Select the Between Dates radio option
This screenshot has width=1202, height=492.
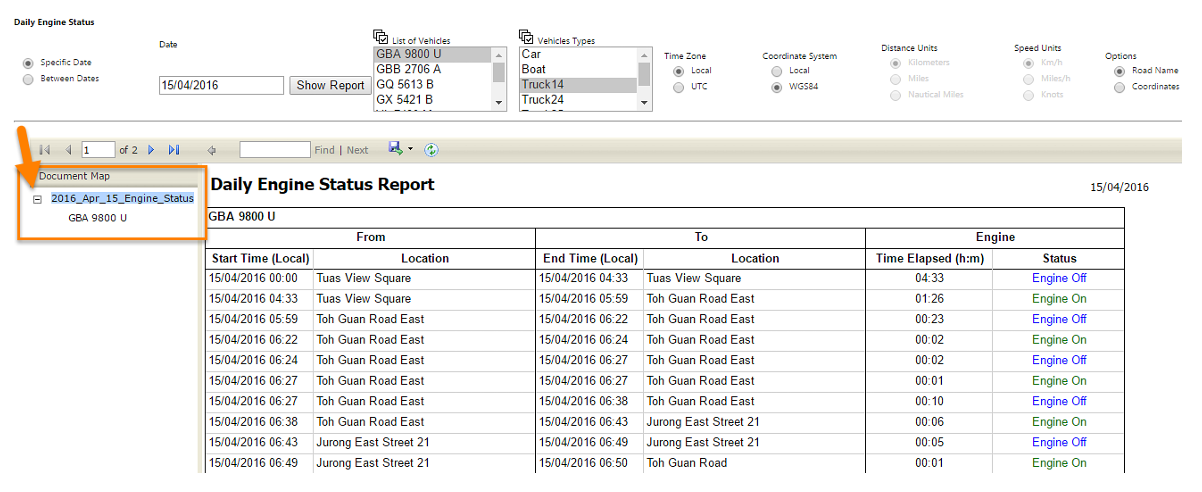pyautogui.click(x=28, y=79)
